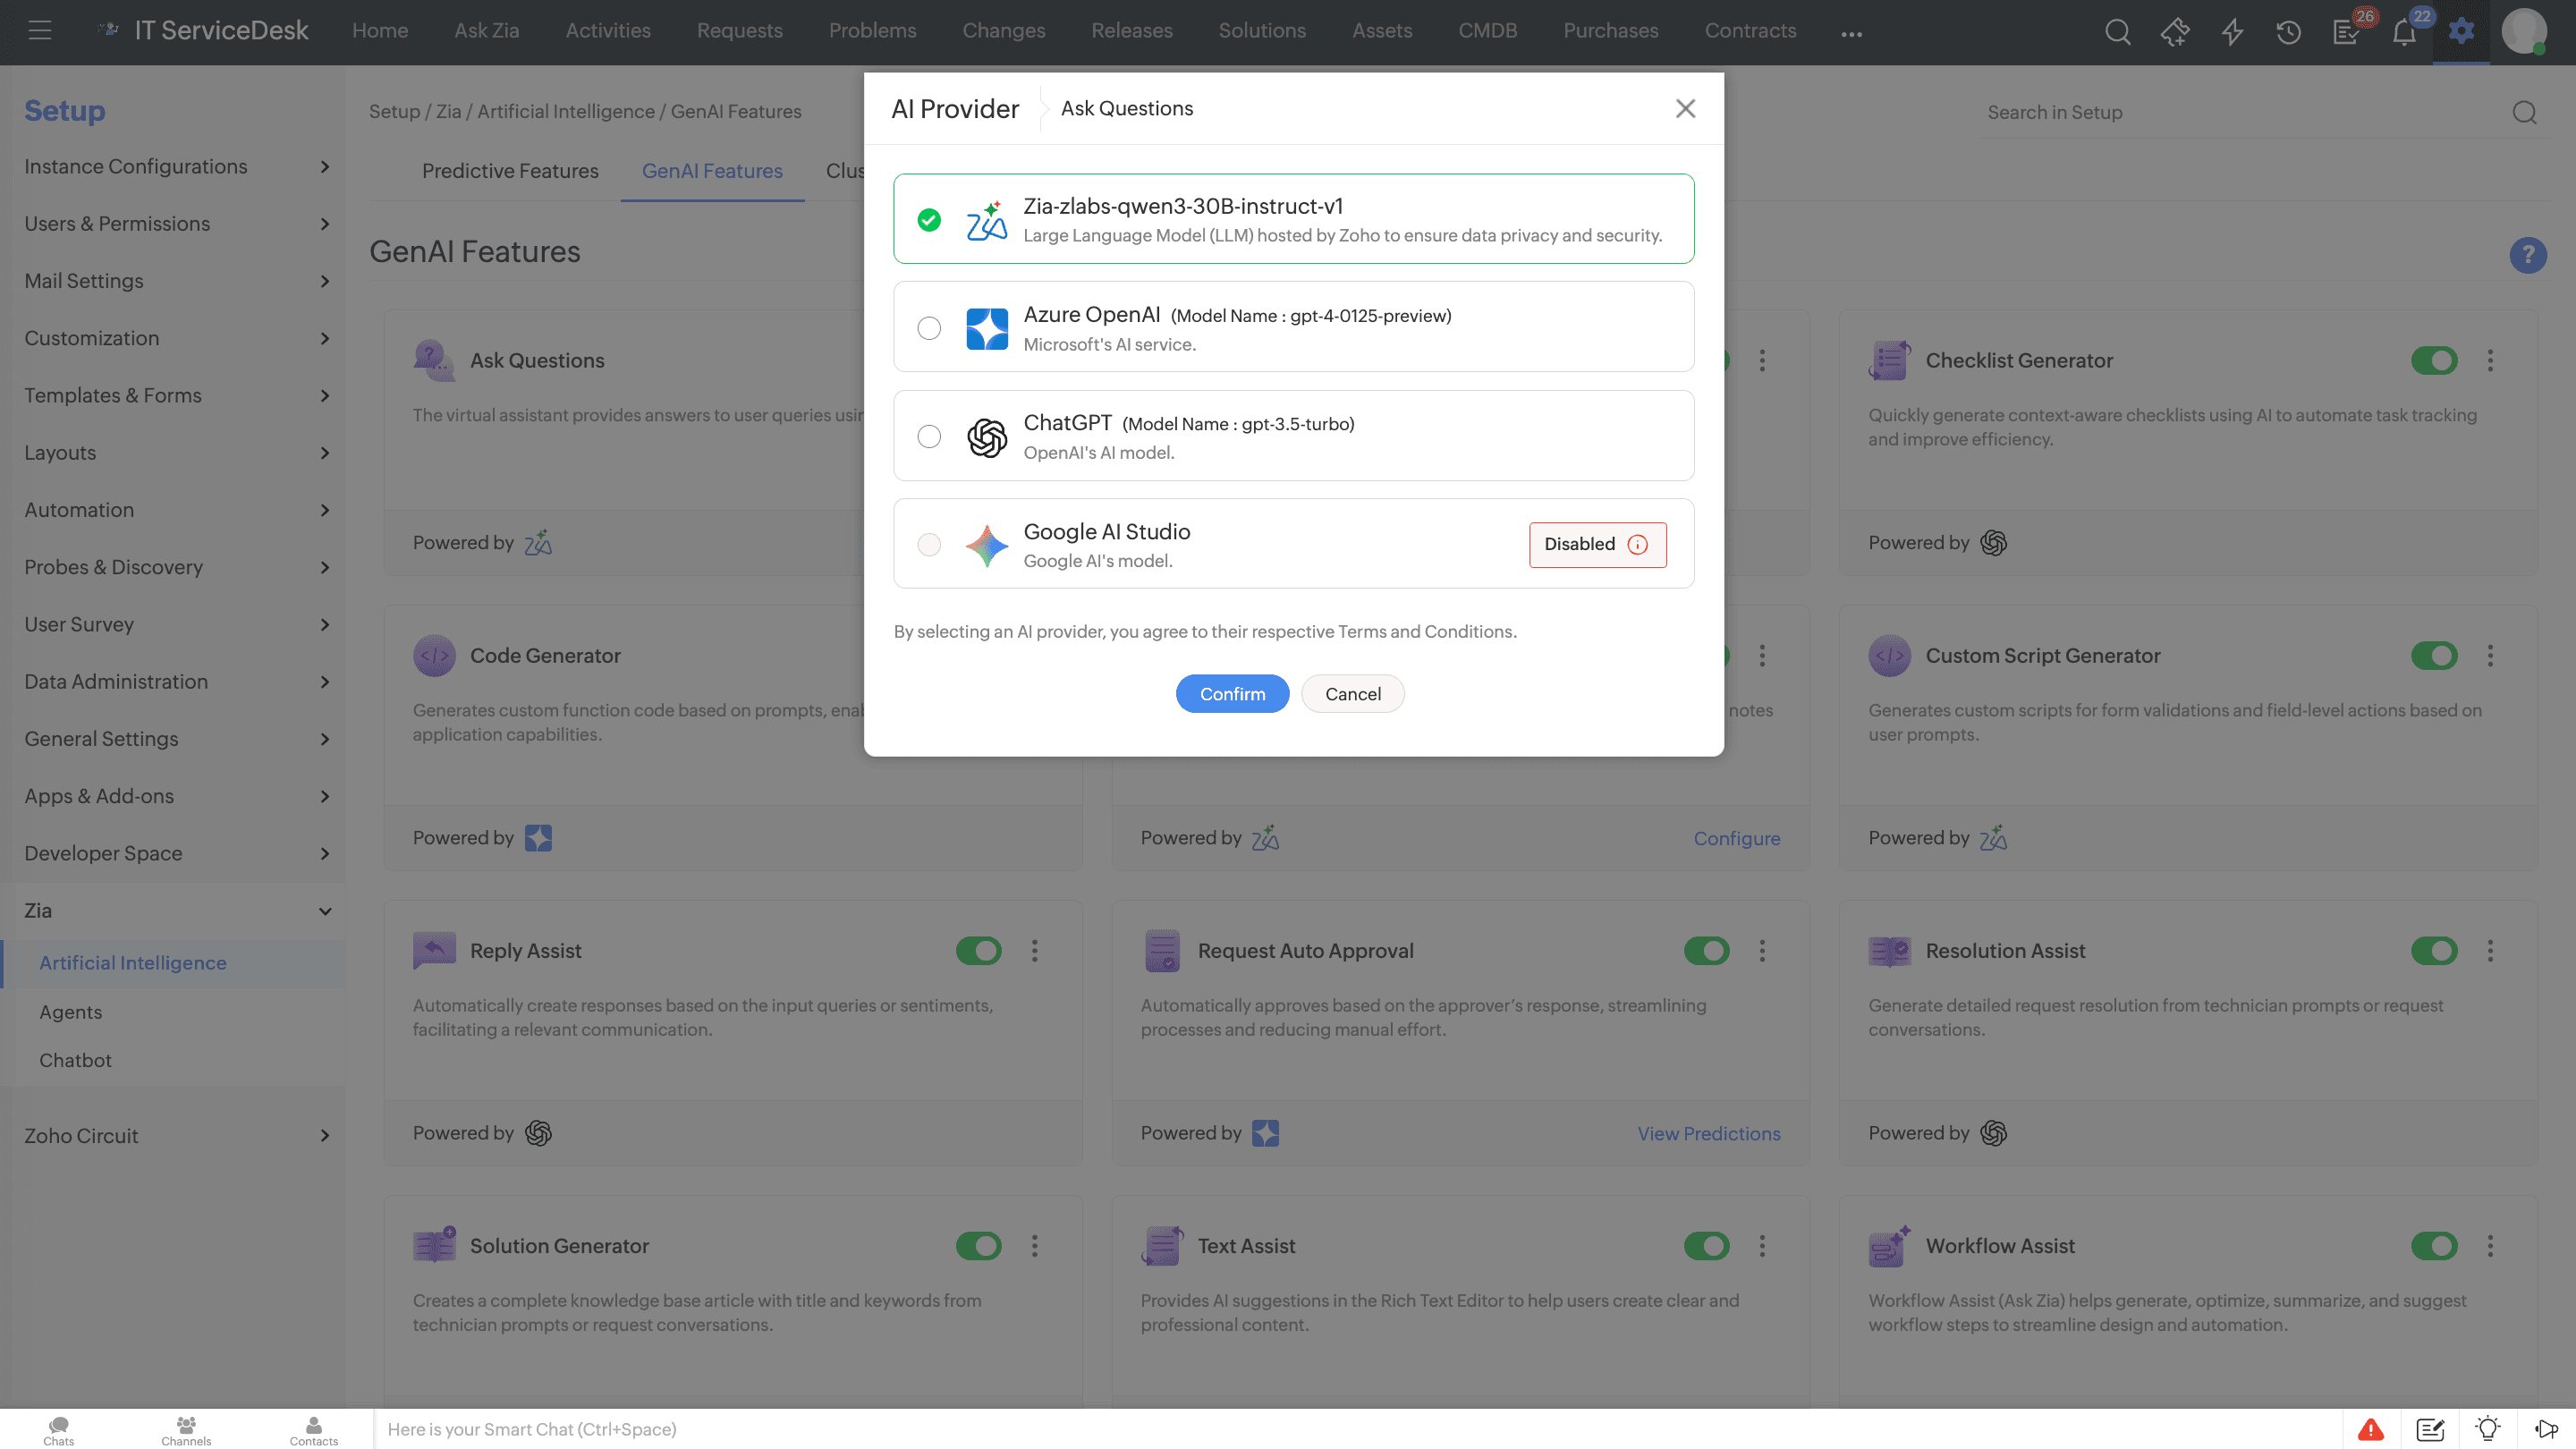
Task: Open the search magnifier in top bar
Action: (2117, 32)
